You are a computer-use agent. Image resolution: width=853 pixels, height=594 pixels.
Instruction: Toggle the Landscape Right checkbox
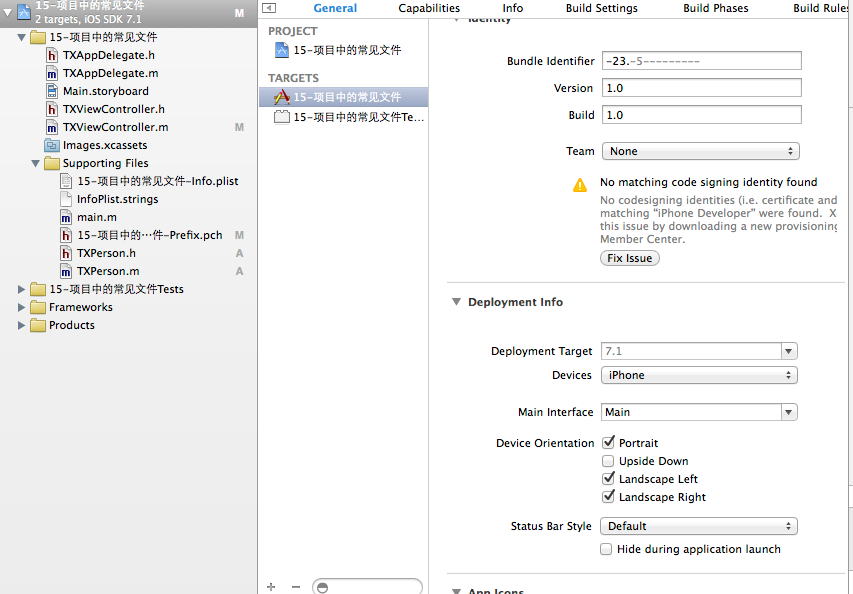pyautogui.click(x=608, y=497)
